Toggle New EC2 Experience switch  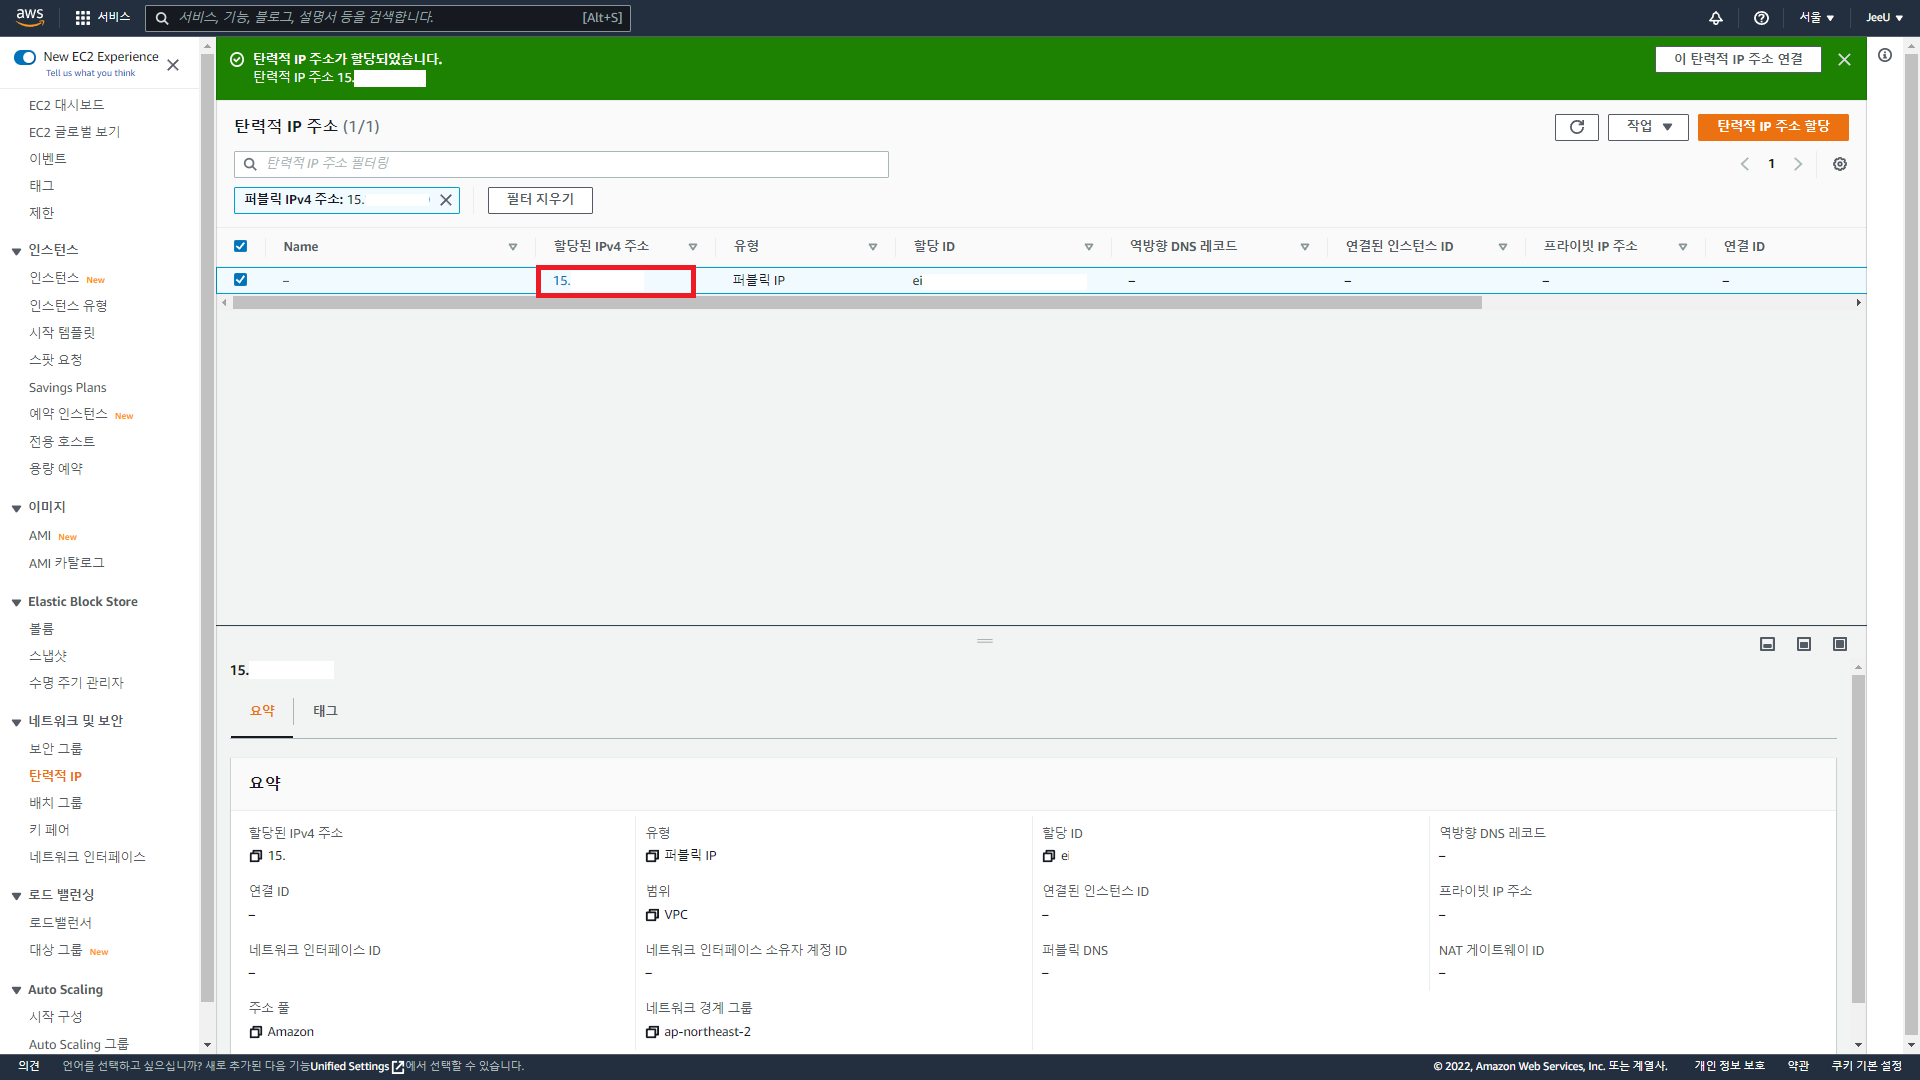click(x=25, y=57)
